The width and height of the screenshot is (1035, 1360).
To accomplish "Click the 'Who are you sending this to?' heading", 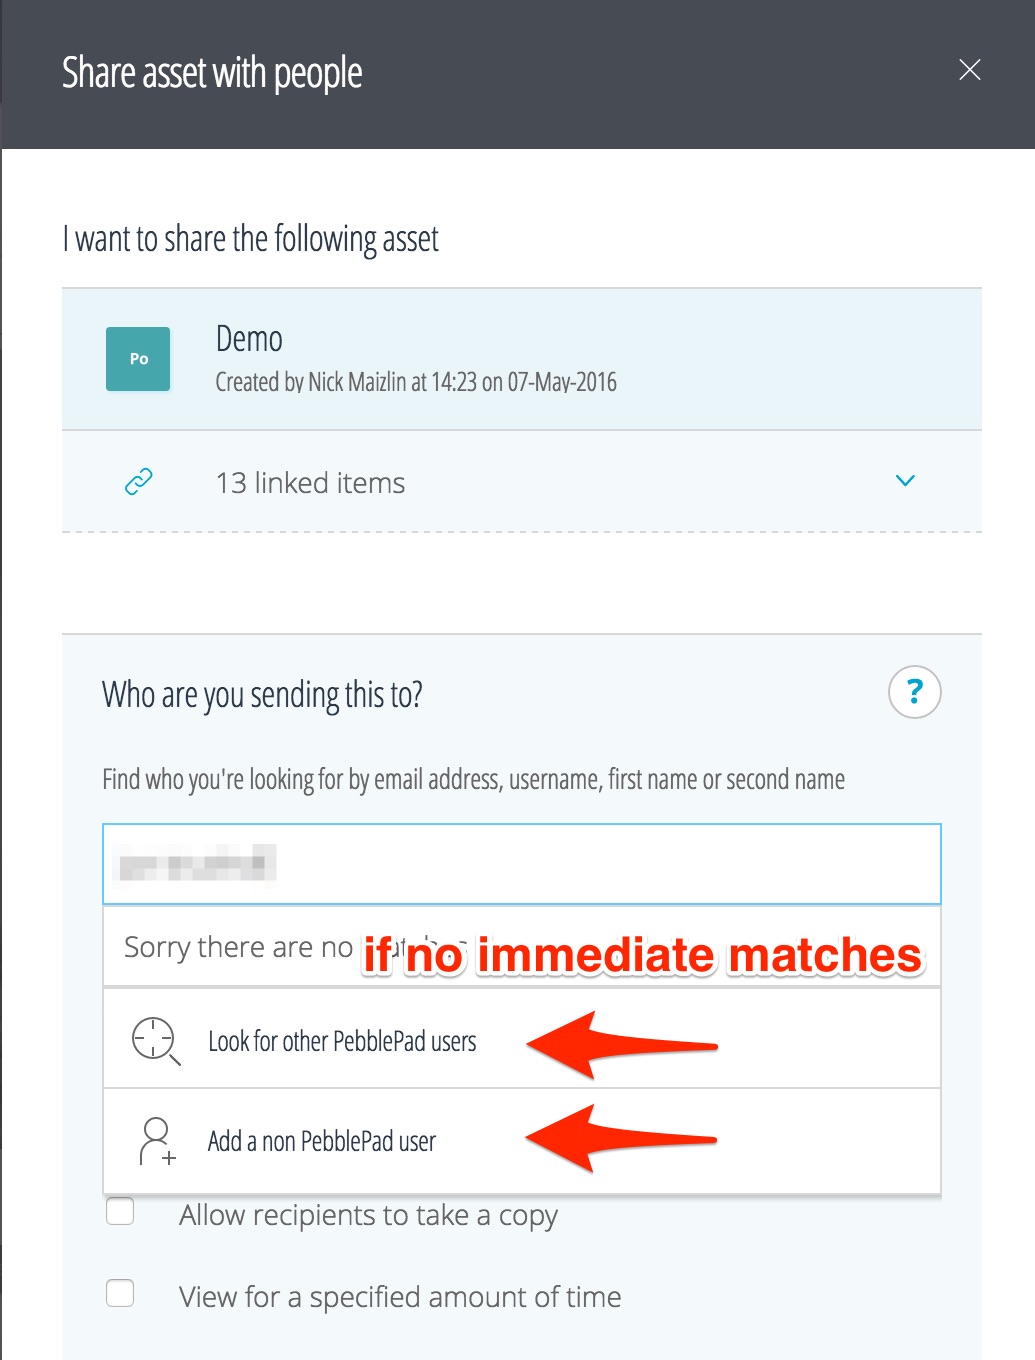I will 262,694.
